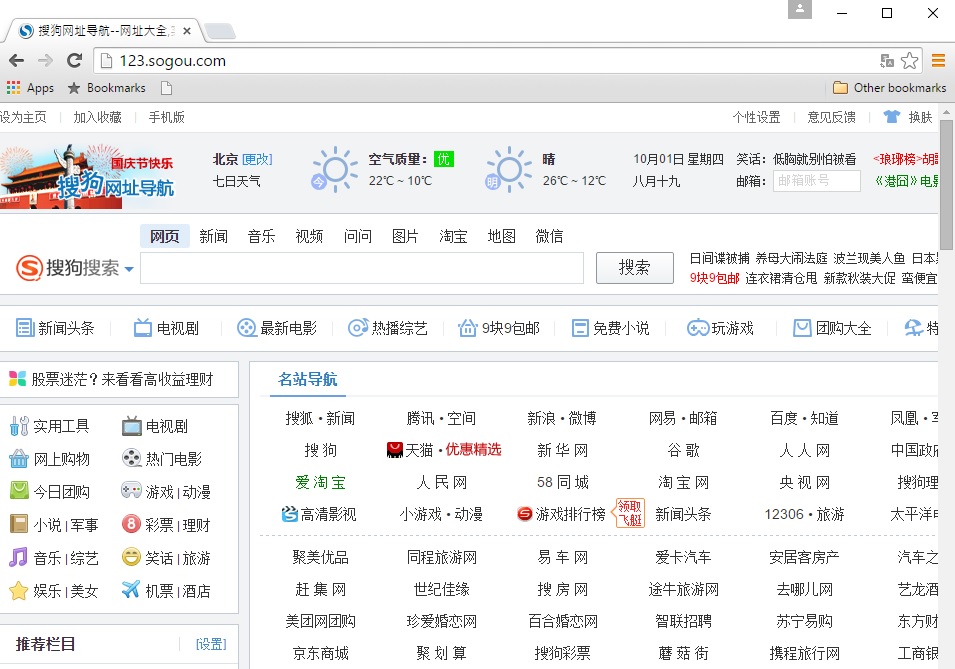This screenshot has height=669, width=955.
Task: Click the vertical page scrollbar thumb
Action: pos(946,183)
